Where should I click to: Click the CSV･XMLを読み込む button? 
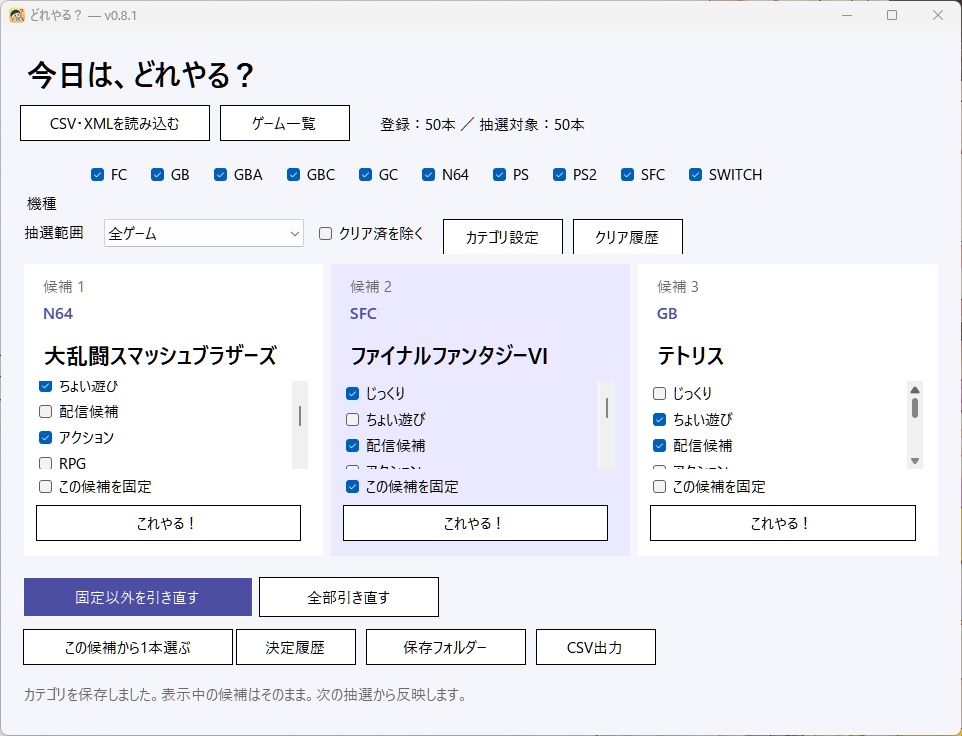coord(115,123)
